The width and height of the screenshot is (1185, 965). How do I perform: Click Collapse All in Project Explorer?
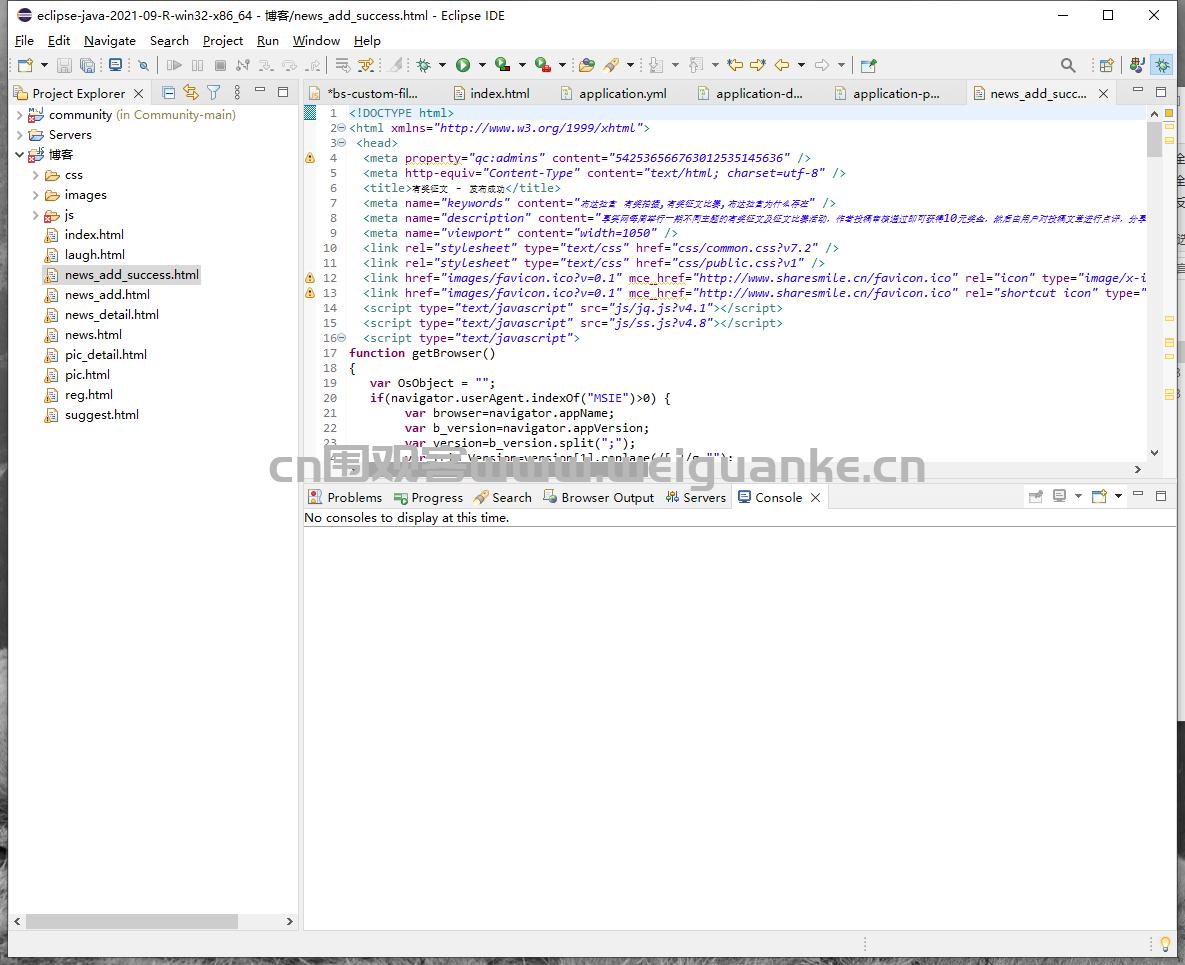pyautogui.click(x=168, y=93)
